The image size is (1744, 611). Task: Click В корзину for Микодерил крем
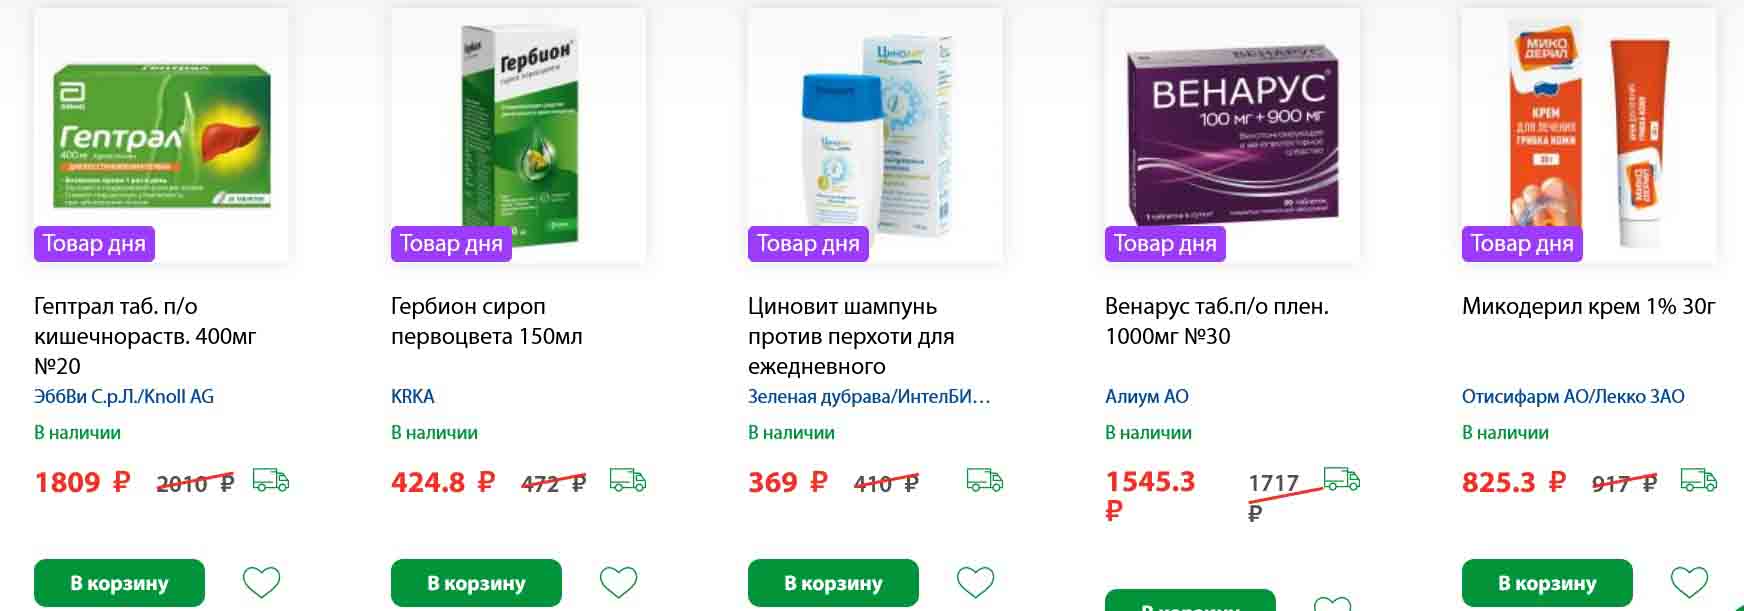[x=1547, y=583]
